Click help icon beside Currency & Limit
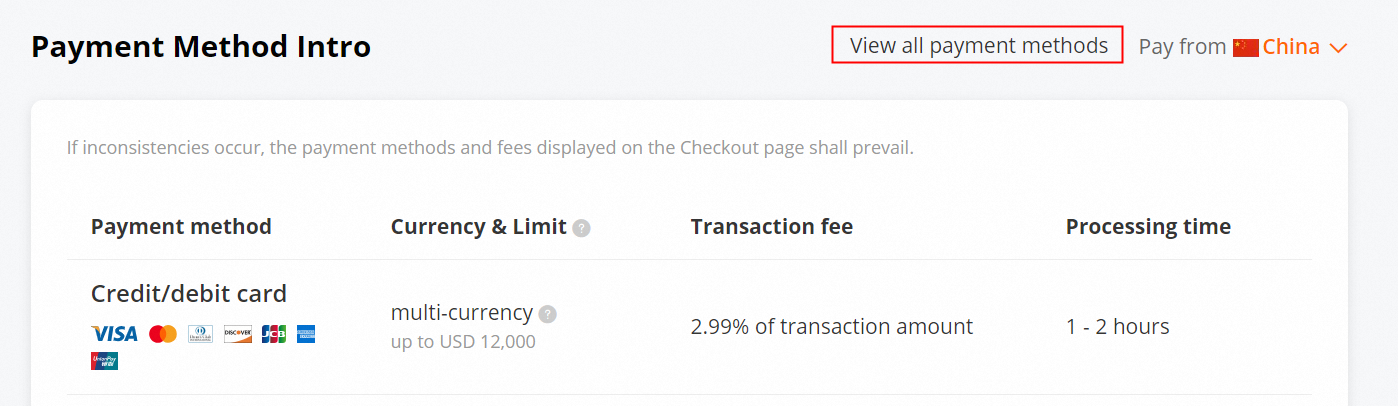The height and width of the screenshot is (406, 1398). (x=581, y=228)
